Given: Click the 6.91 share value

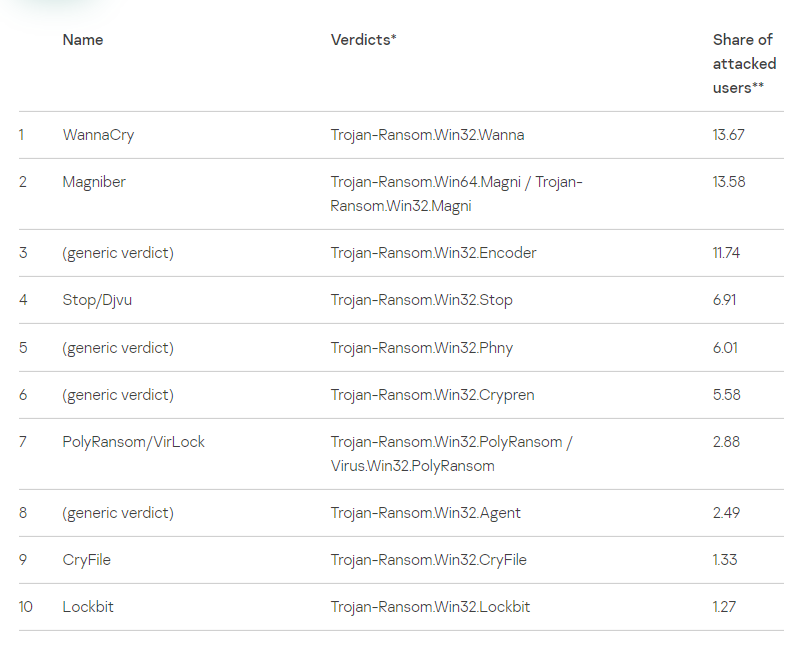Looking at the screenshot, I should (725, 300).
